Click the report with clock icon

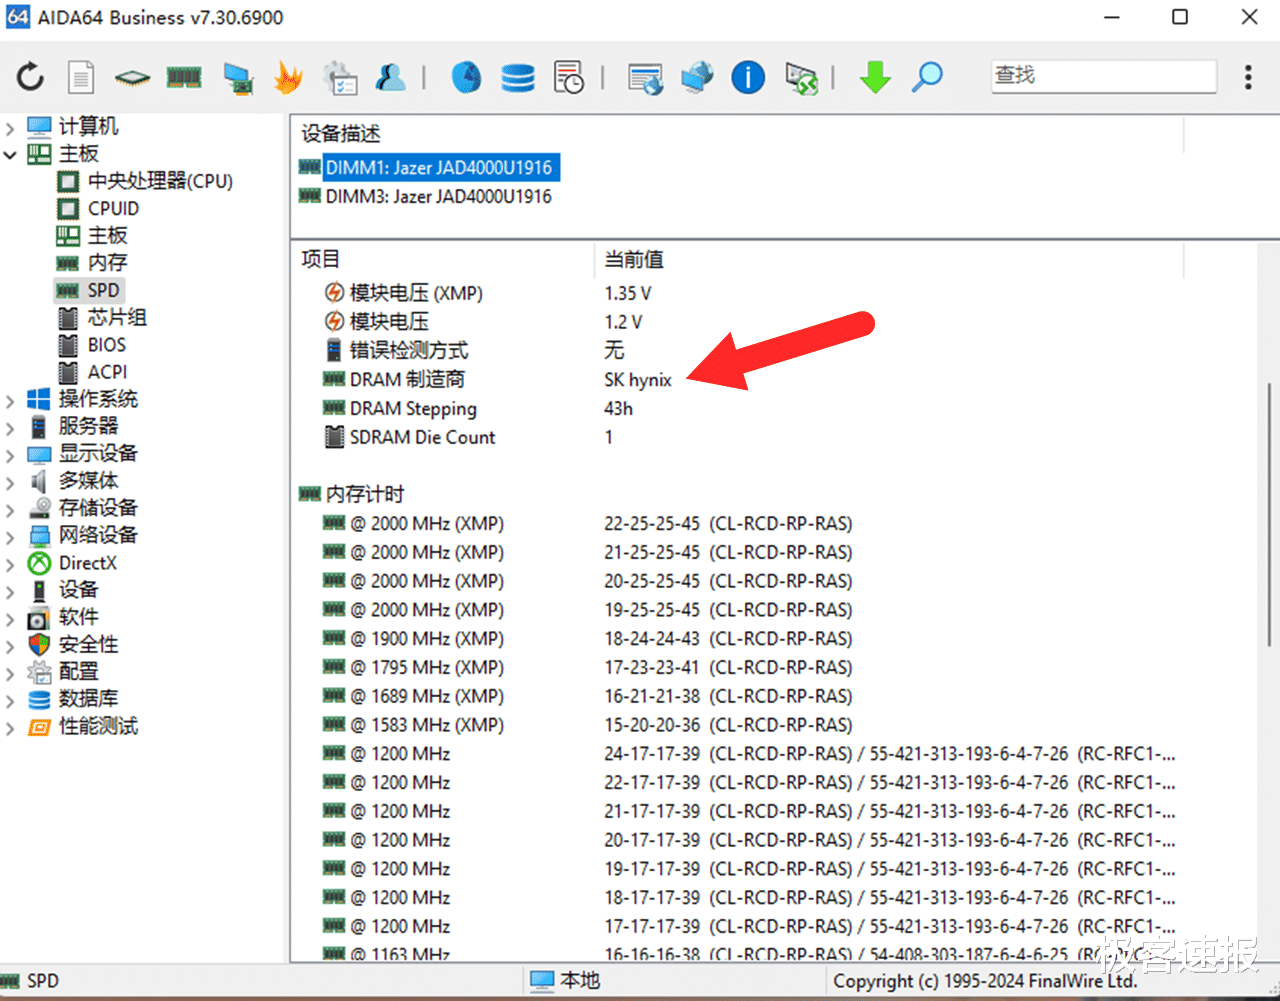(x=569, y=77)
